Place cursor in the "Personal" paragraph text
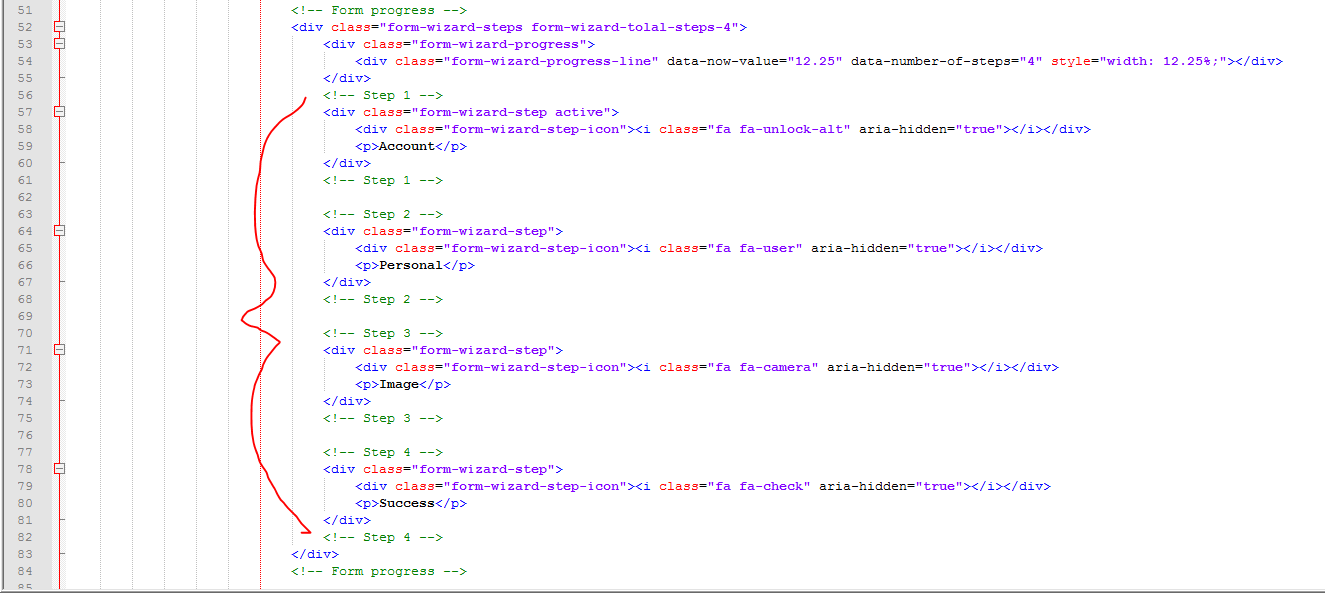This screenshot has width=1325, height=593. coord(411,265)
